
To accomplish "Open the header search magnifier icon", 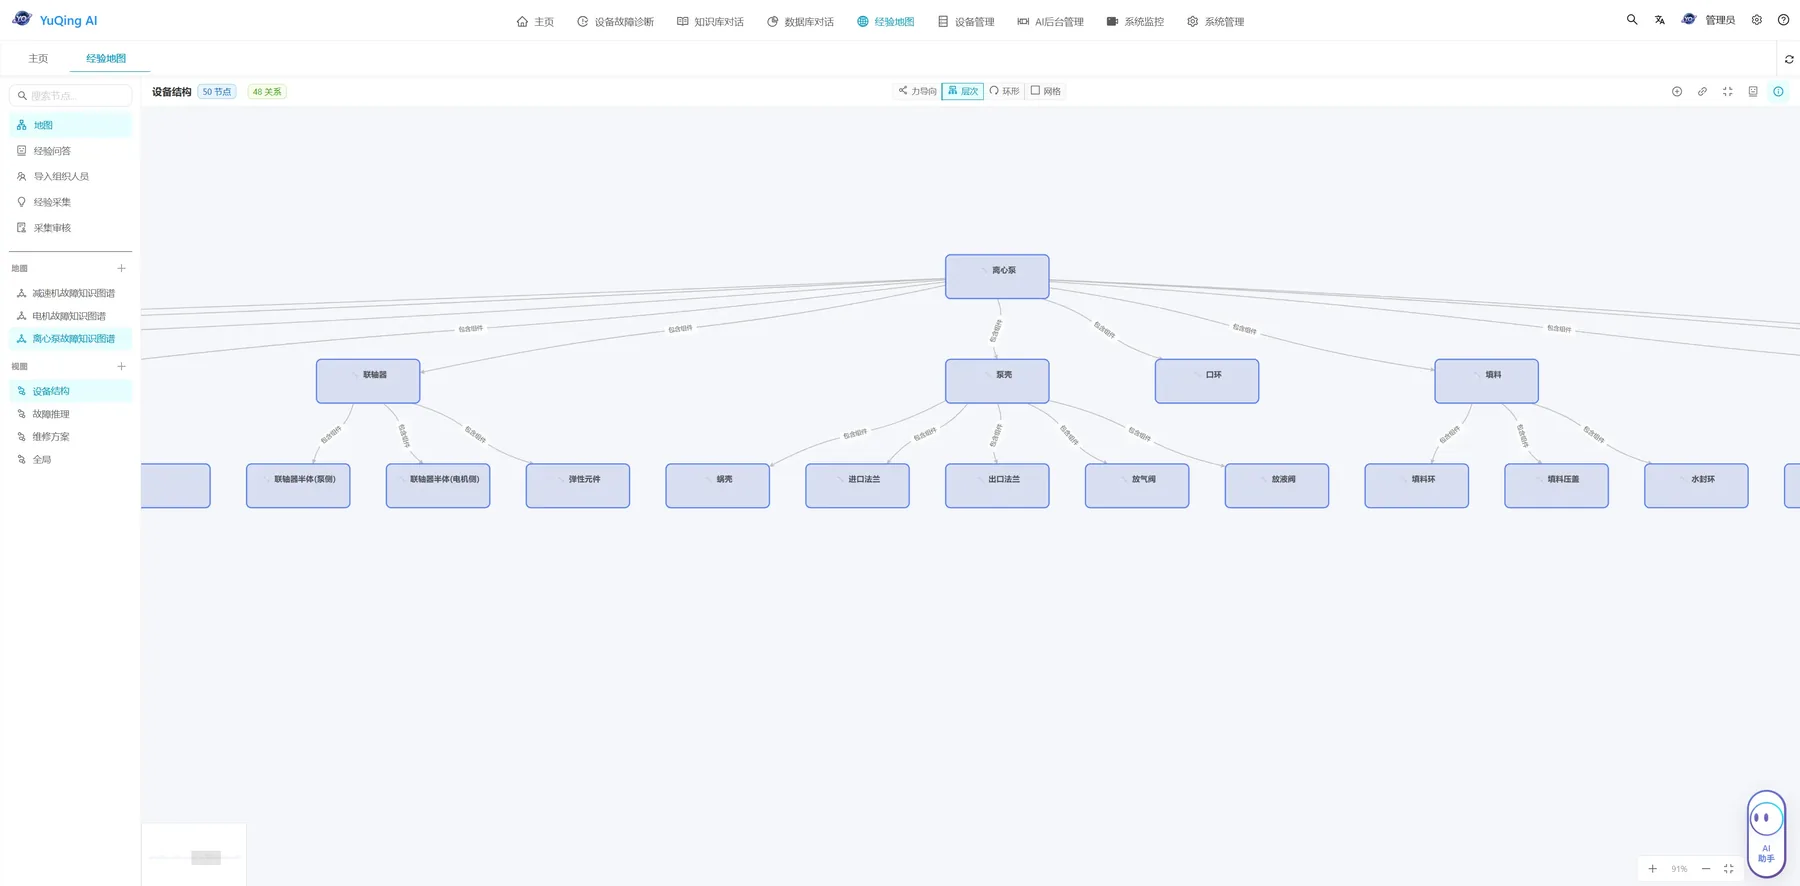I will 1632,20.
